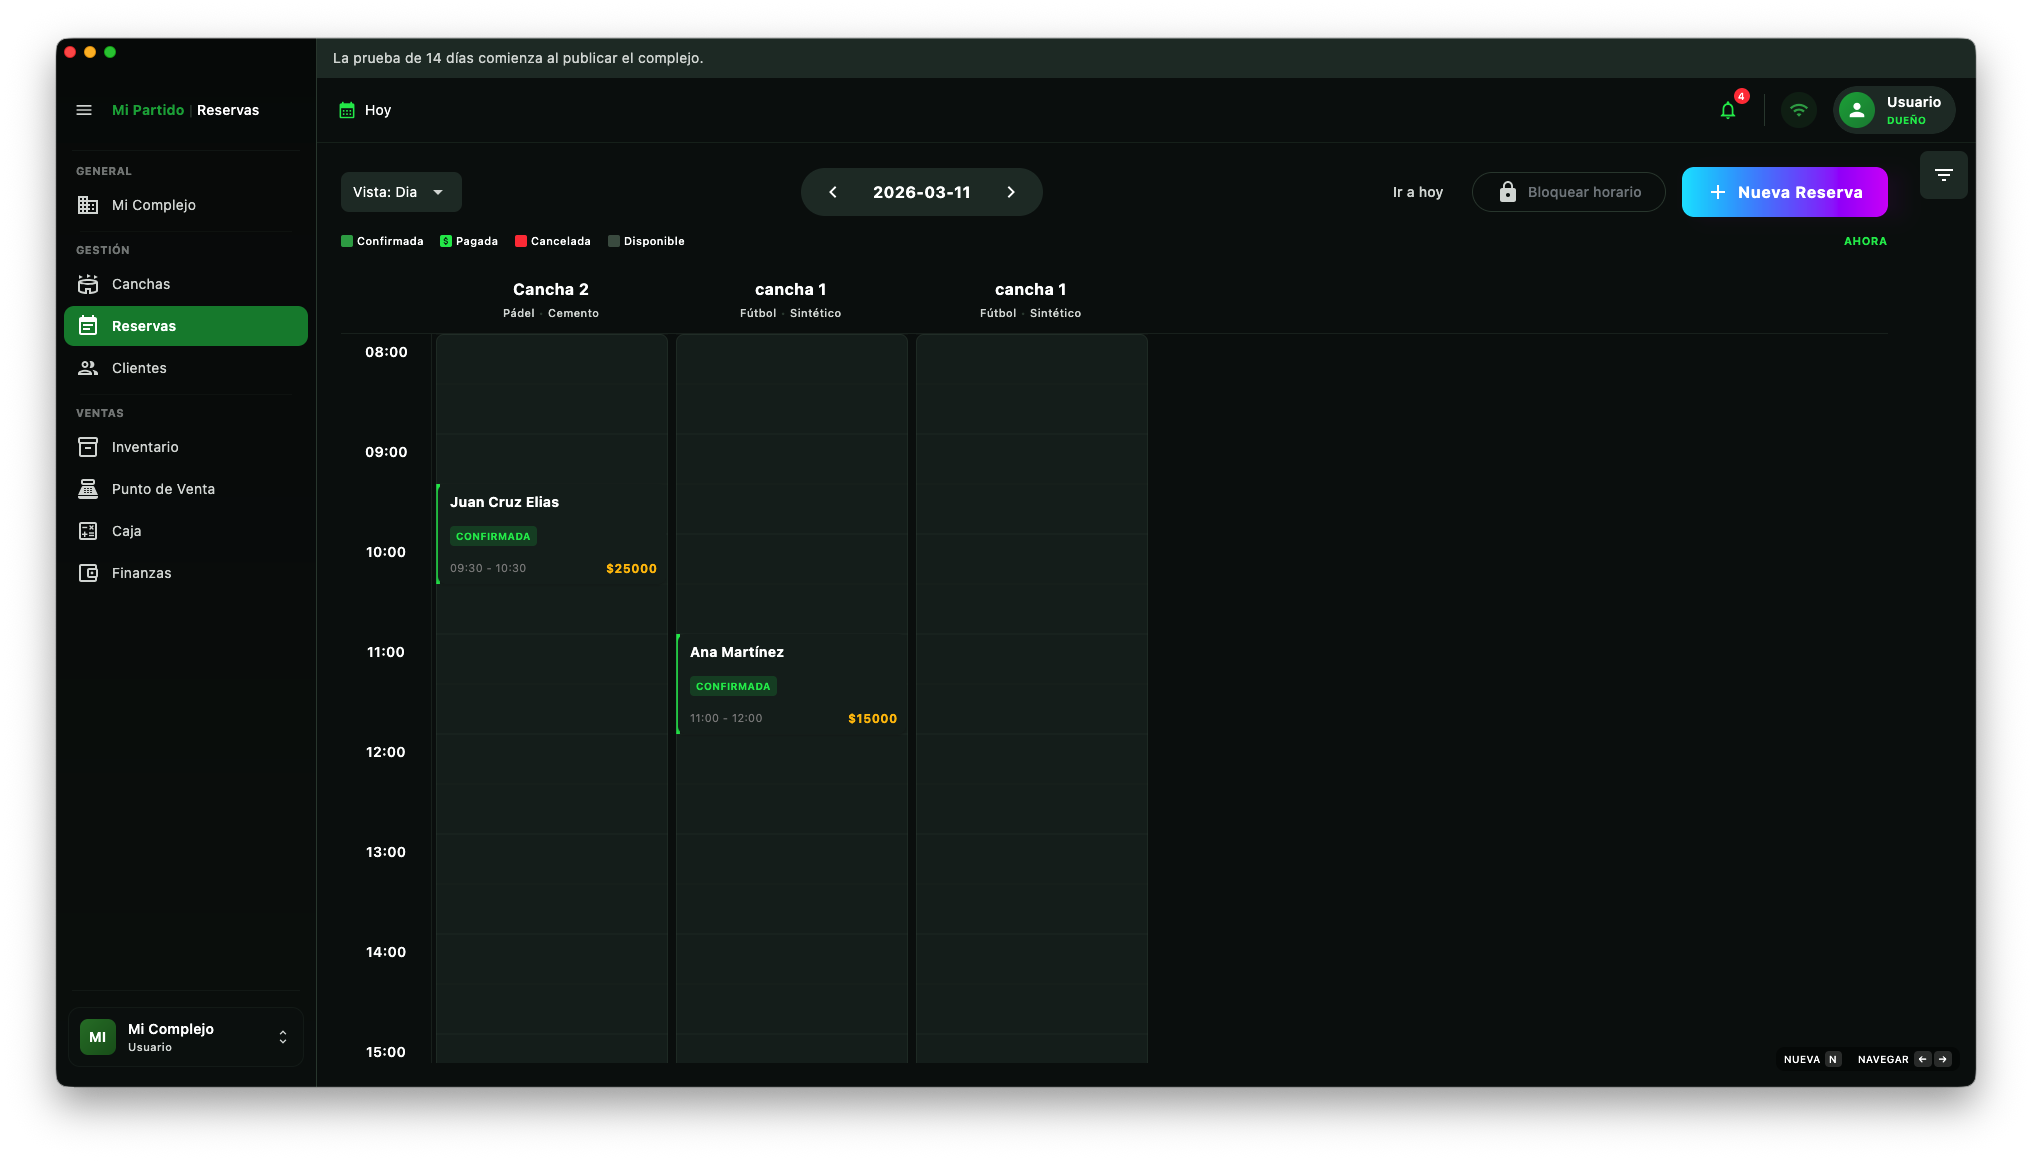Click the calendar icon beside Hoy

[347, 110]
